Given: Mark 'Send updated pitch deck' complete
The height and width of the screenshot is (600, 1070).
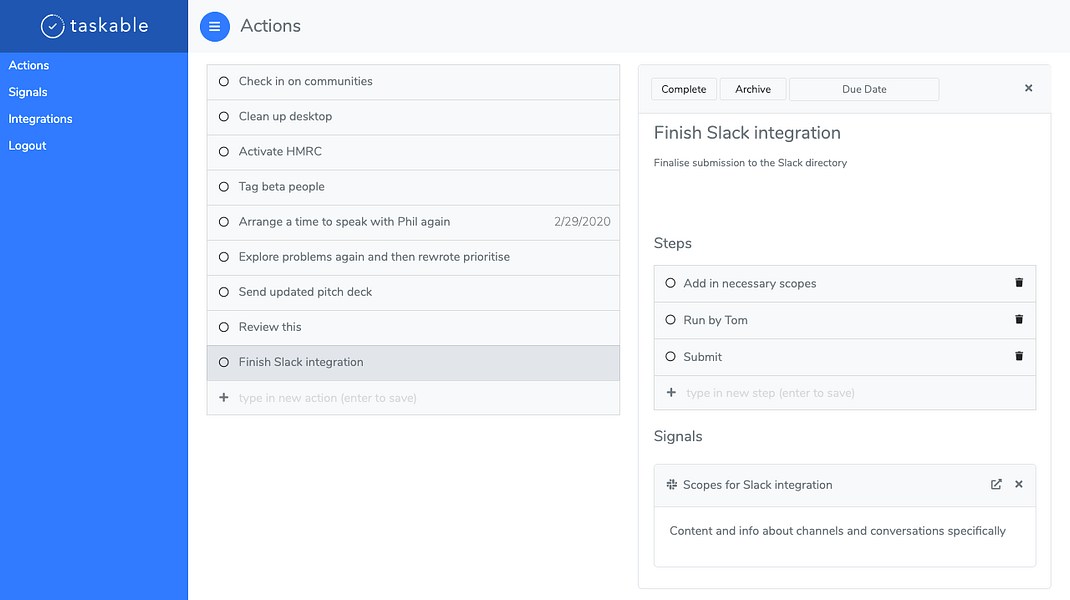Looking at the screenshot, I should point(224,292).
